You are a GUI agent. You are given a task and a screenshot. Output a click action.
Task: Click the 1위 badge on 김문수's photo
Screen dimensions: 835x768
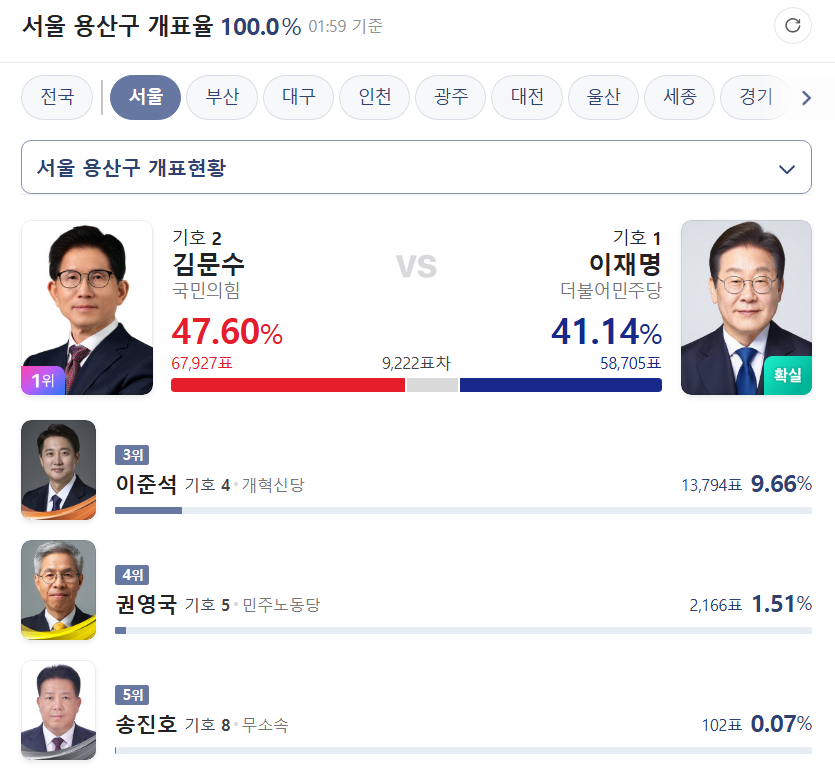(x=42, y=380)
